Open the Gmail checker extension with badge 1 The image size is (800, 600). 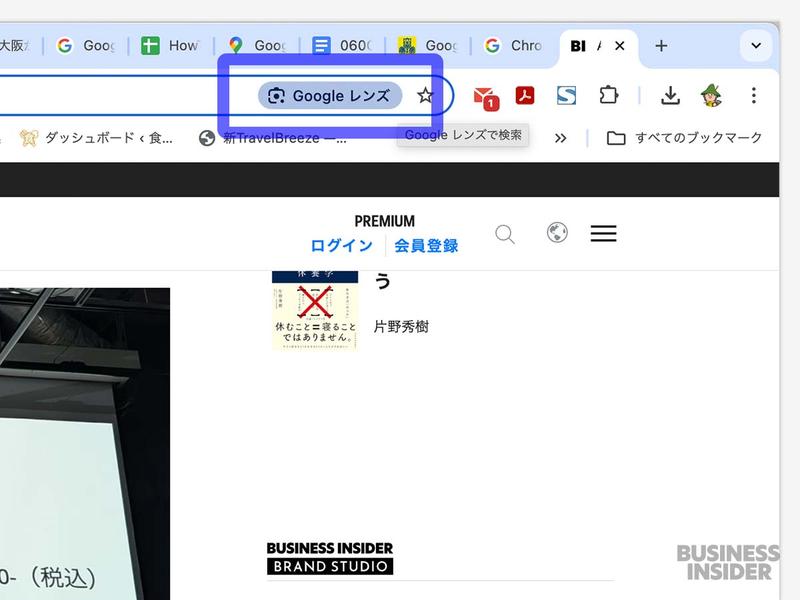[485, 97]
